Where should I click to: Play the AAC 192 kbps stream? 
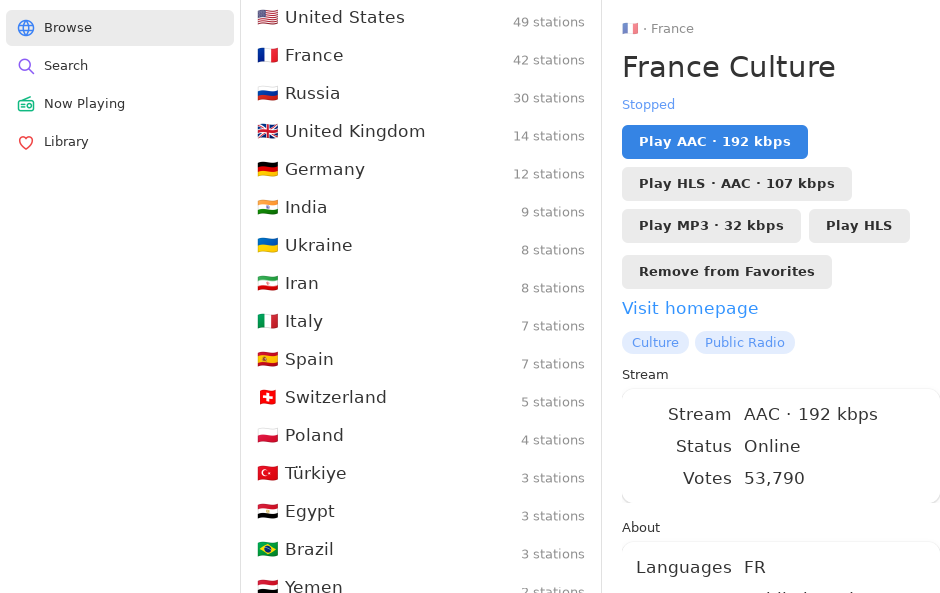pos(715,142)
